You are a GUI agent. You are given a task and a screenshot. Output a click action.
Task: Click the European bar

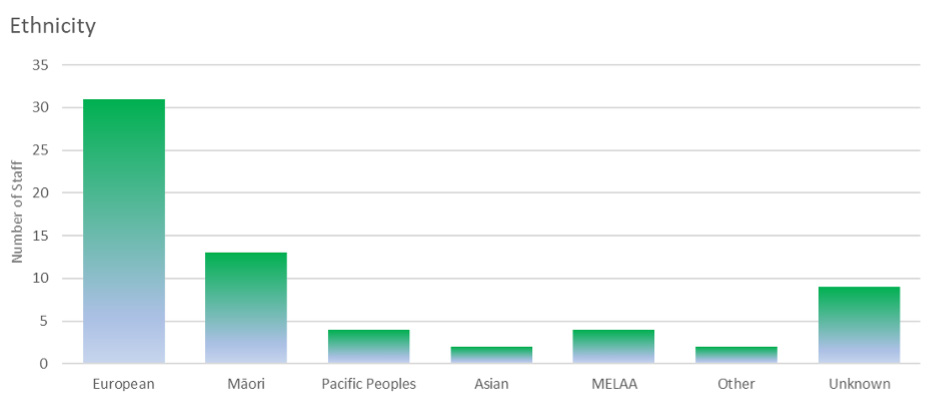pos(123,231)
